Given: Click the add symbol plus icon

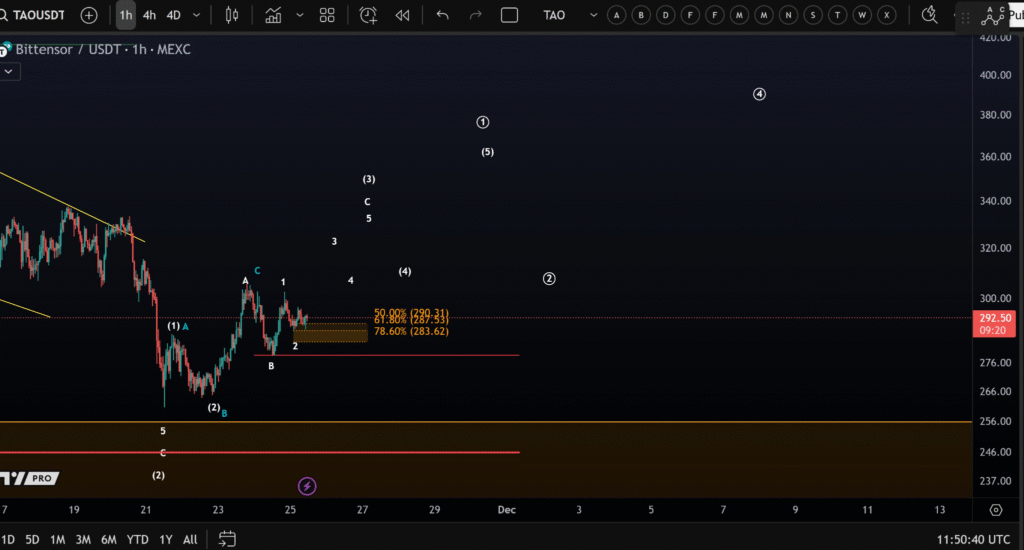Looking at the screenshot, I should point(89,15).
